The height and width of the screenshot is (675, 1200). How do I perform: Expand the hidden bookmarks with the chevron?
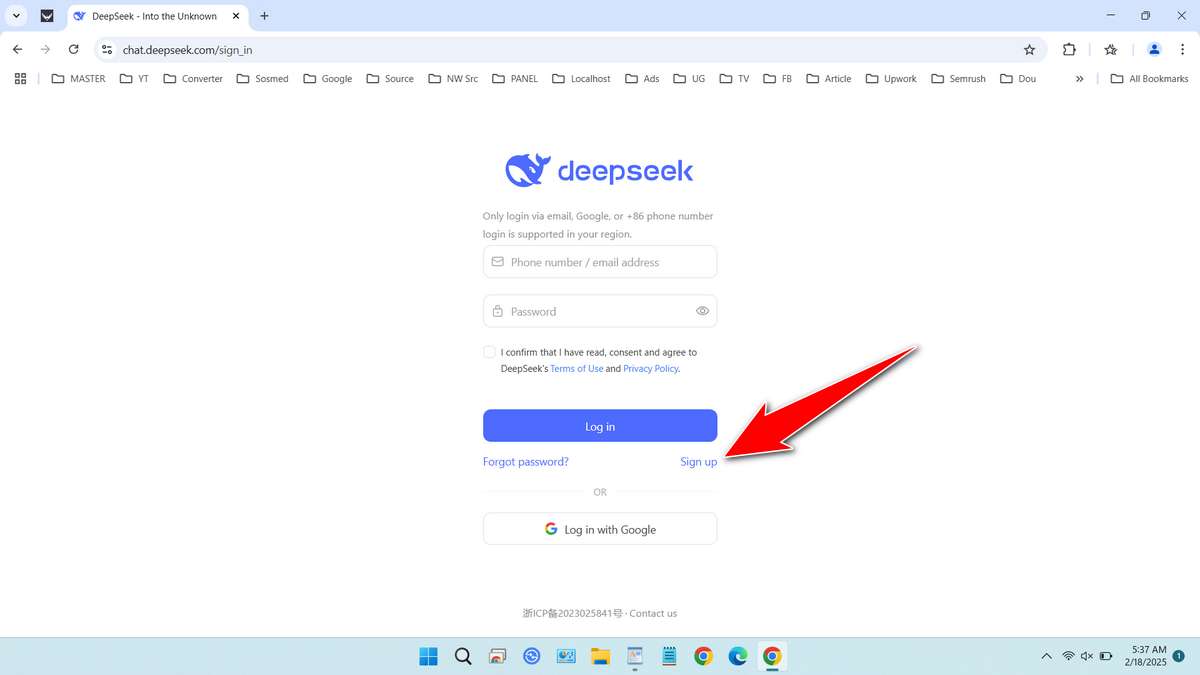click(x=1079, y=78)
